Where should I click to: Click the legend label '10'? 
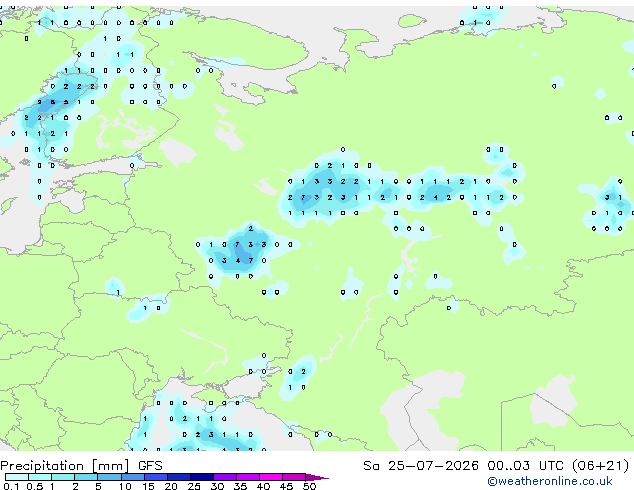click(x=125, y=486)
